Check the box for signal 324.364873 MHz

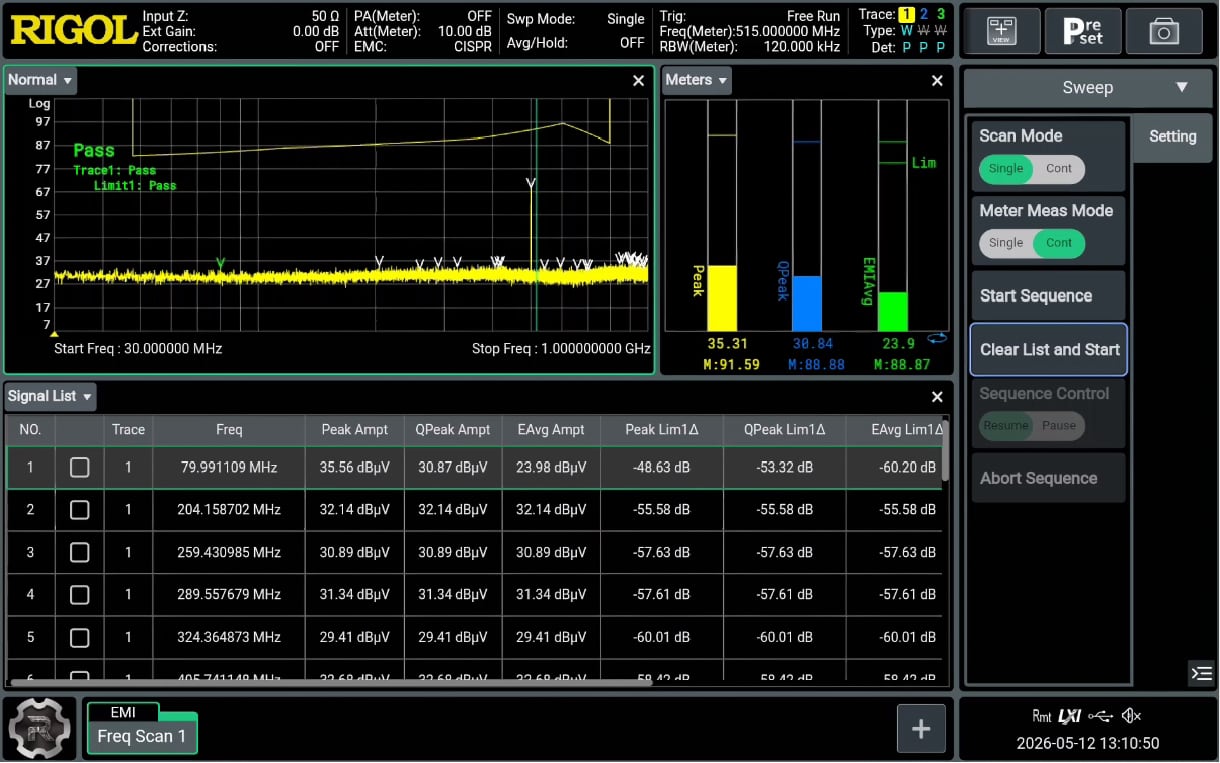80,637
